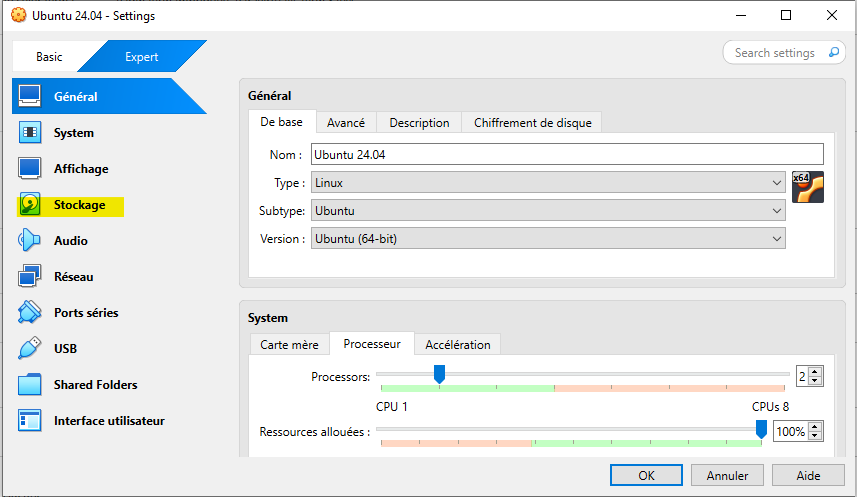Select the Ports séries icon
This screenshot has width=857, height=497.
(30, 313)
